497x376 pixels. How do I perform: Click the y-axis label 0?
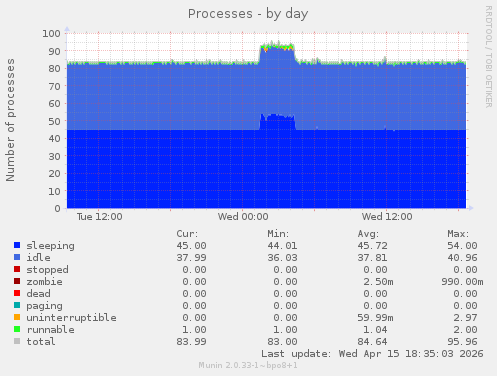pyautogui.click(x=58, y=209)
